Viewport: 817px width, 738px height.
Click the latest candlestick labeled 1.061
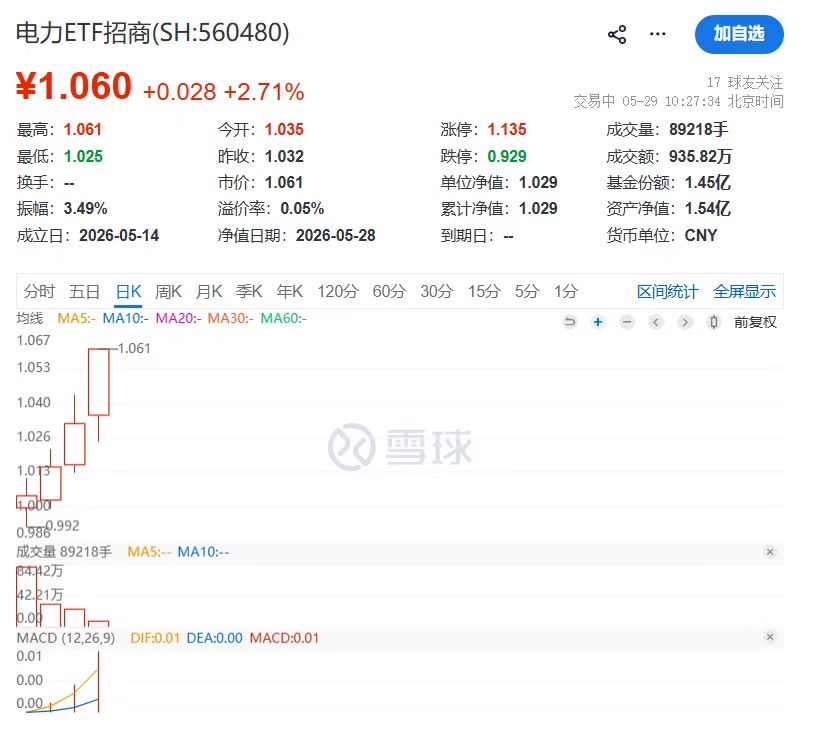(x=98, y=382)
